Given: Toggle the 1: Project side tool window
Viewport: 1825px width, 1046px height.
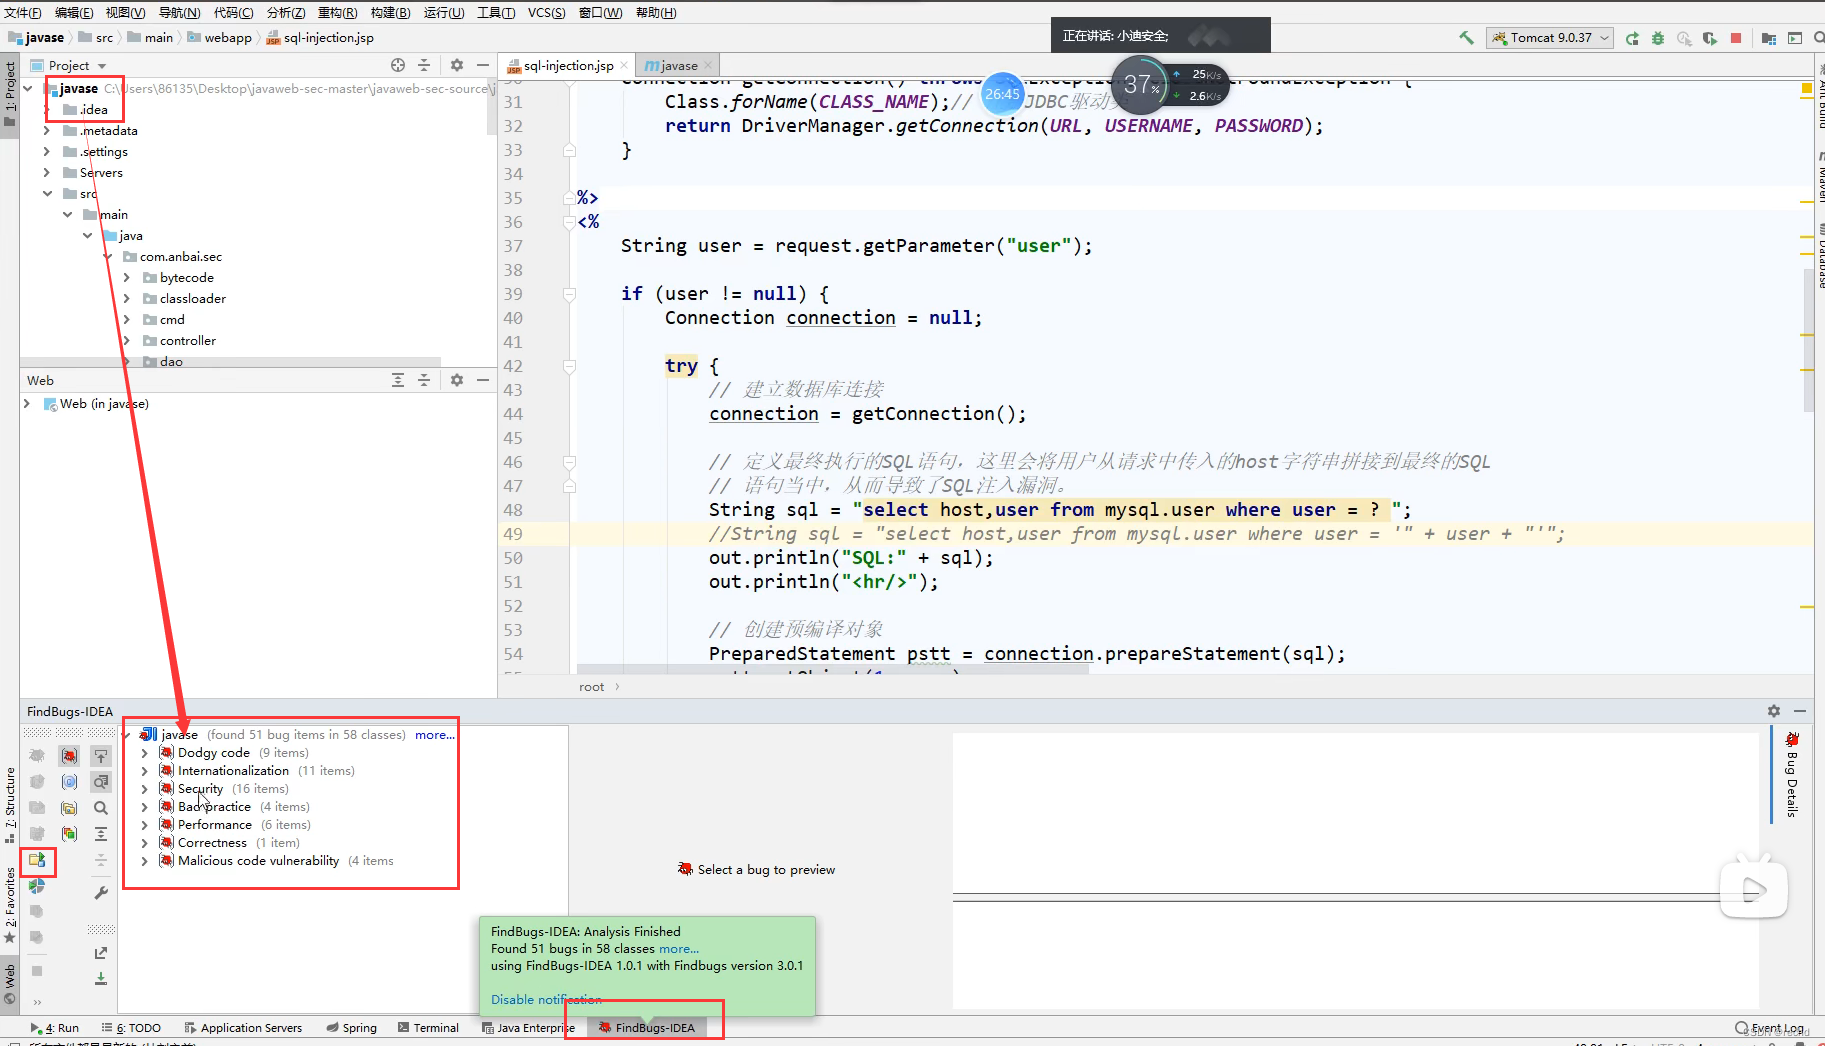Looking at the screenshot, I should (x=10, y=94).
